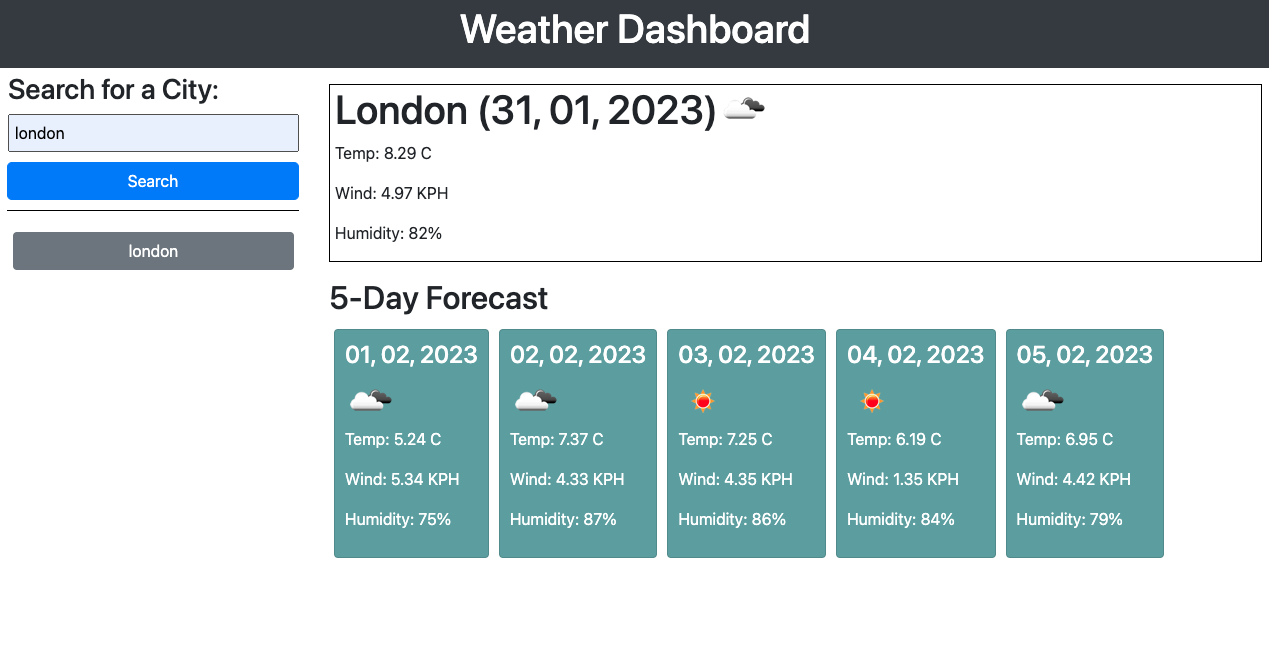1269x648 pixels.
Task: Click Temp: 8.29 C in current weather
Action: 383,153
